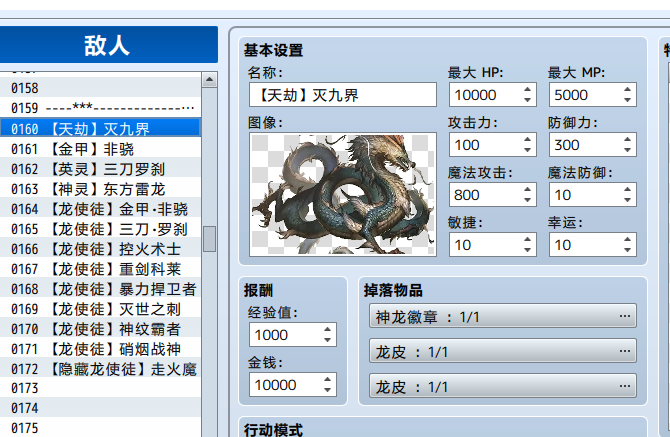
Task: Decrease 敏捷 with down arrow
Action: [528, 250]
